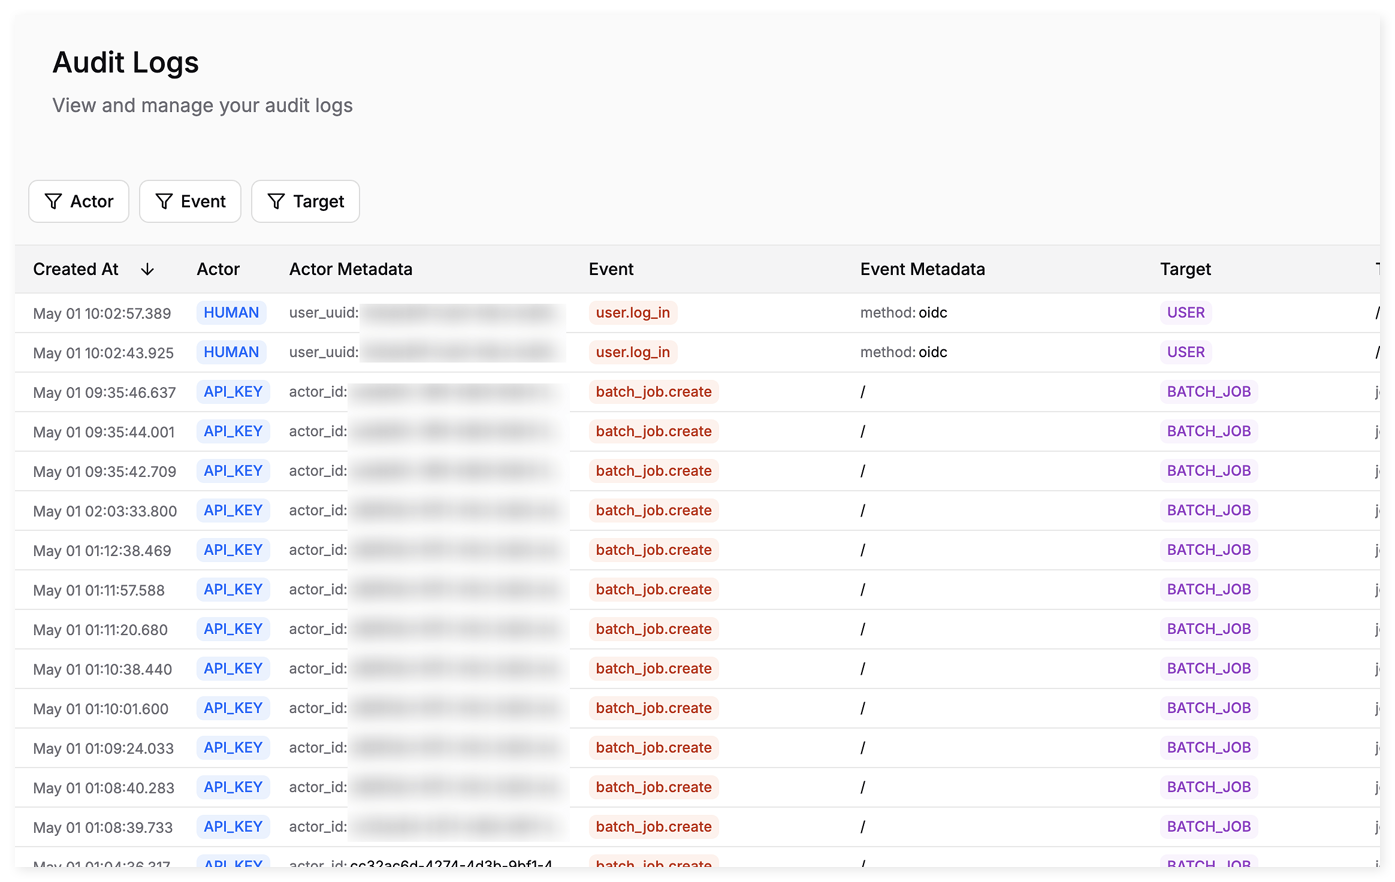
Task: Click batch_job.create in the 01:10:01.600 row
Action: (654, 708)
